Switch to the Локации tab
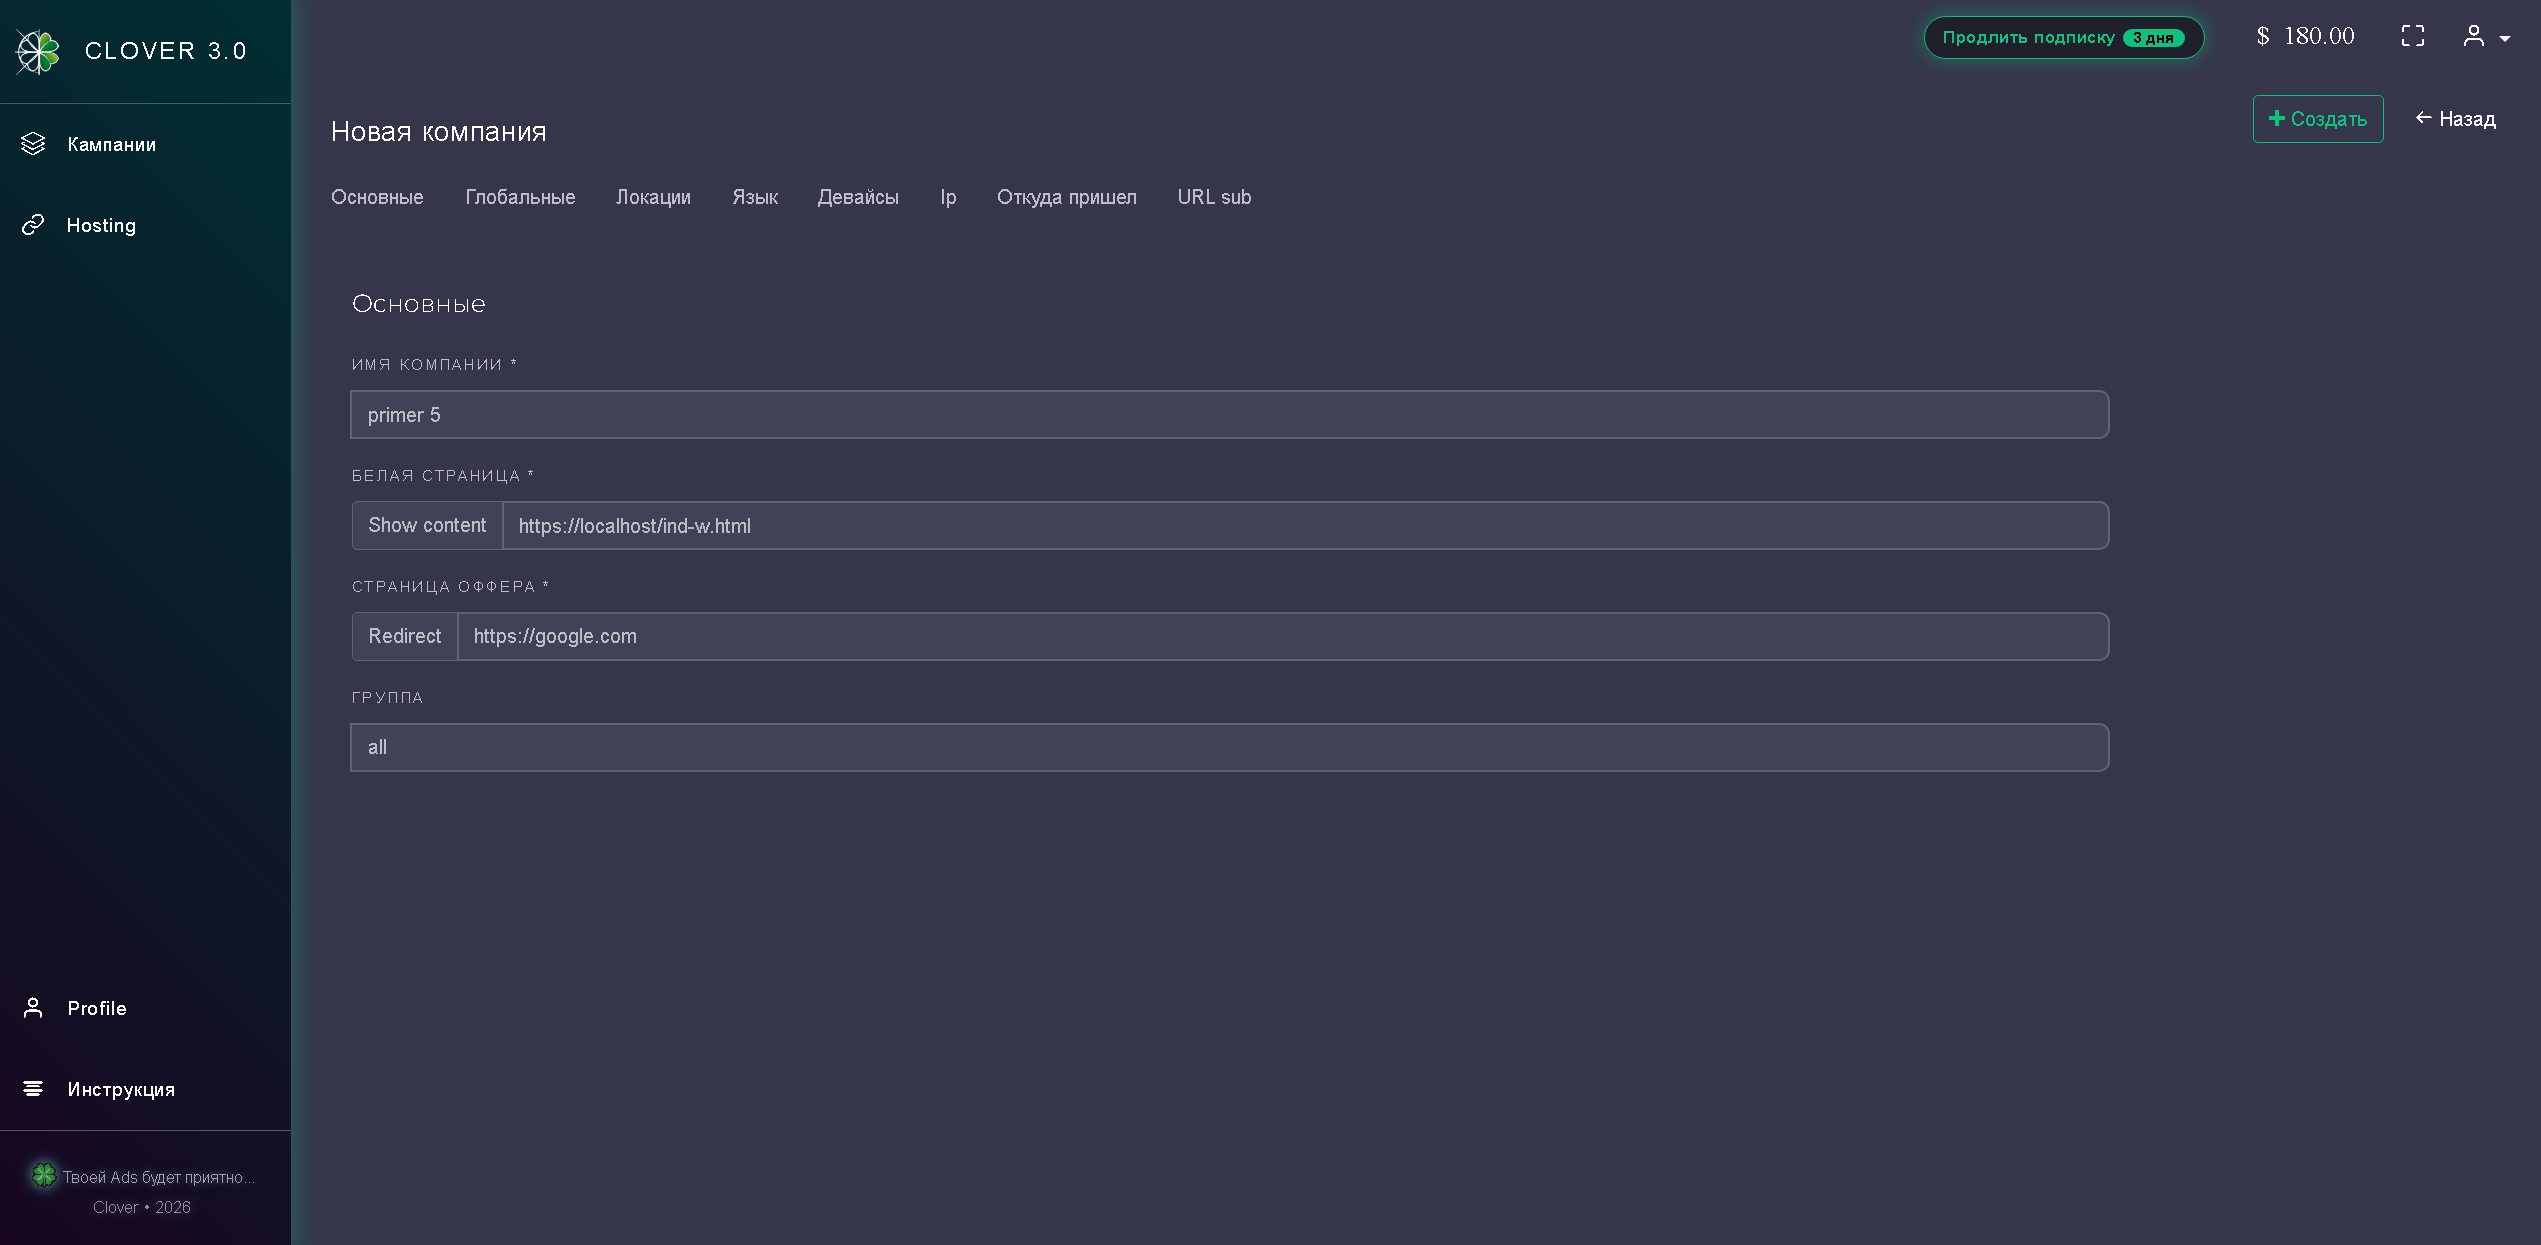 (x=653, y=198)
